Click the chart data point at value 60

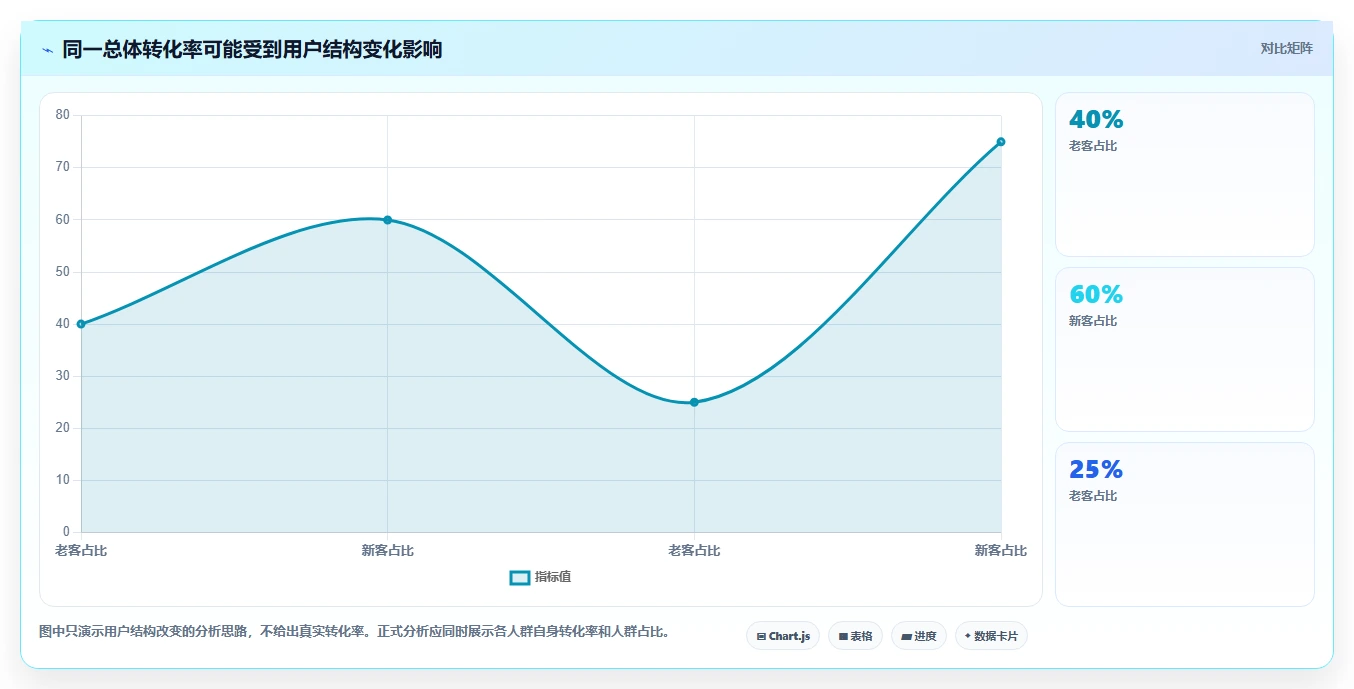387,220
